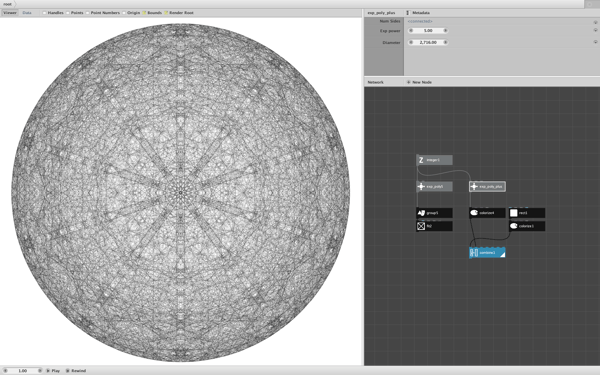Enable the Point Numbers checkbox
This screenshot has height=375, width=600.
[87, 13]
